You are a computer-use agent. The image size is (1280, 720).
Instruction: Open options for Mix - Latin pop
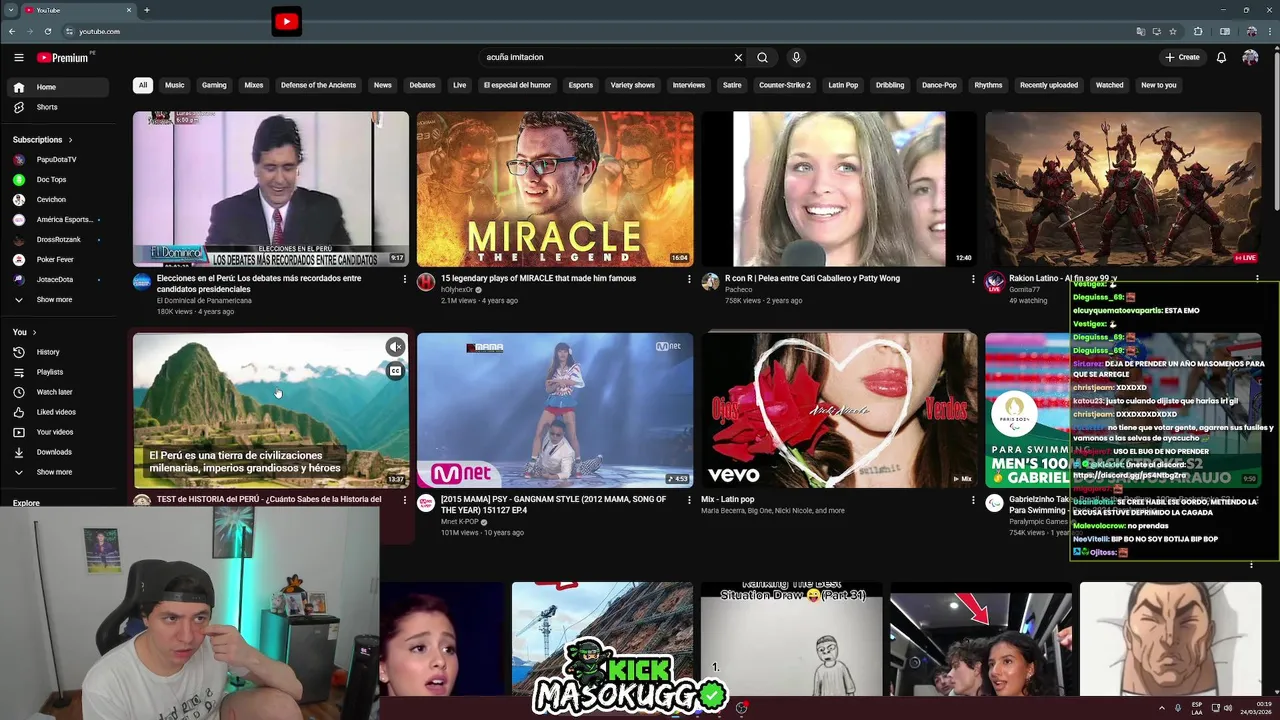tap(973, 500)
